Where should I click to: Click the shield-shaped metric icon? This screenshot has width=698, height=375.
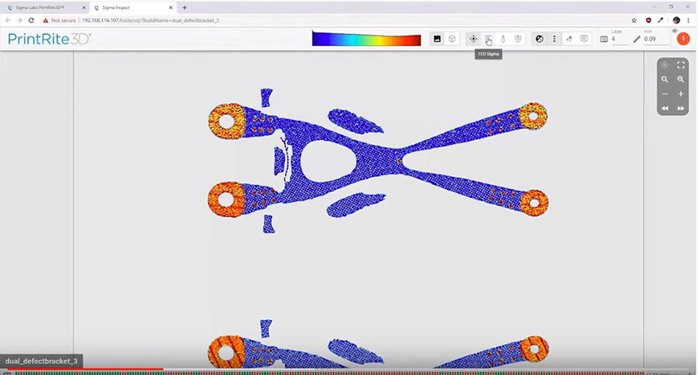518,39
